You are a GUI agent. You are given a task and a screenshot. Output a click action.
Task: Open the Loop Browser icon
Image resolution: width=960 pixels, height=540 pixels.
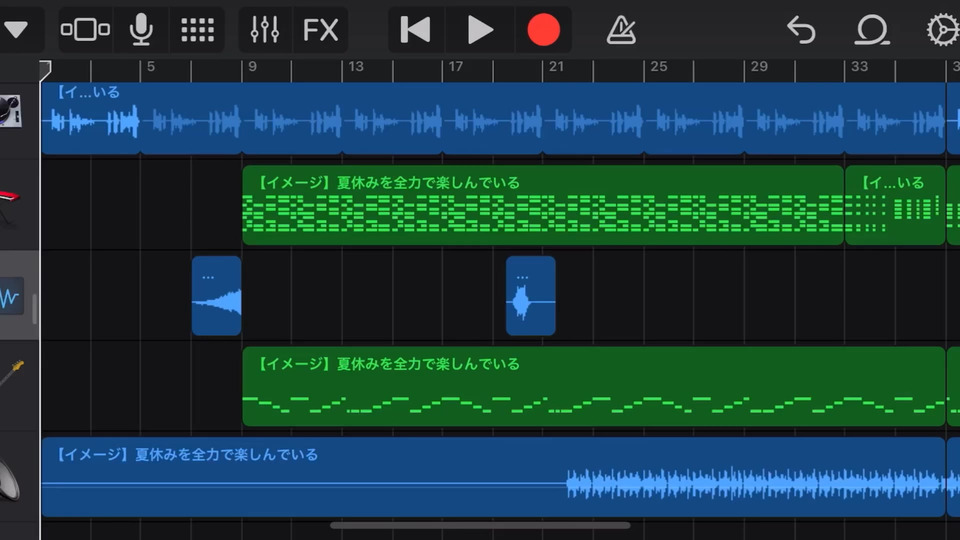tap(871, 29)
